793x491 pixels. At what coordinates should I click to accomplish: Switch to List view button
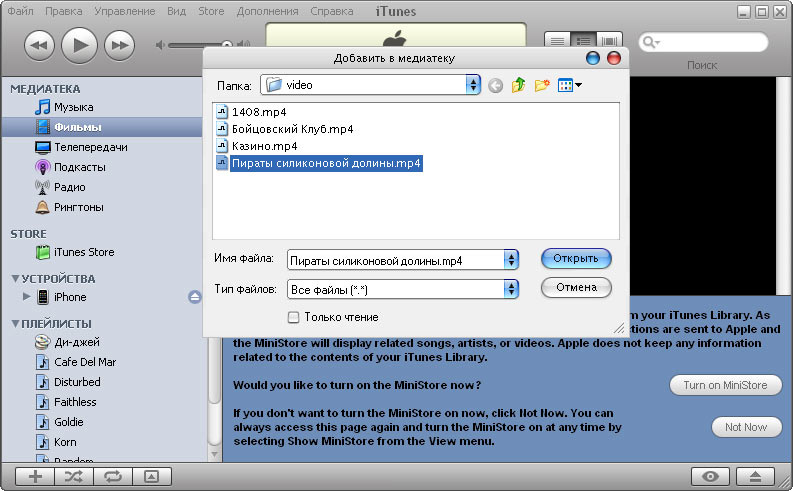(x=557, y=41)
